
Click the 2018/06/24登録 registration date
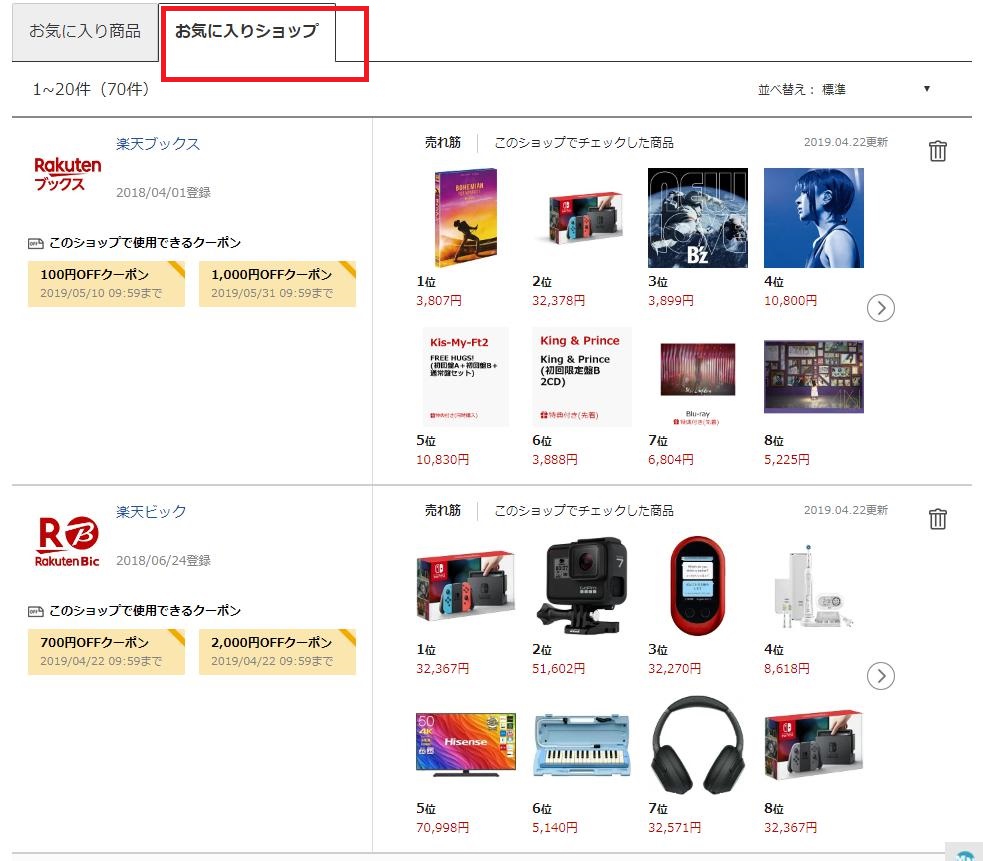click(163, 561)
